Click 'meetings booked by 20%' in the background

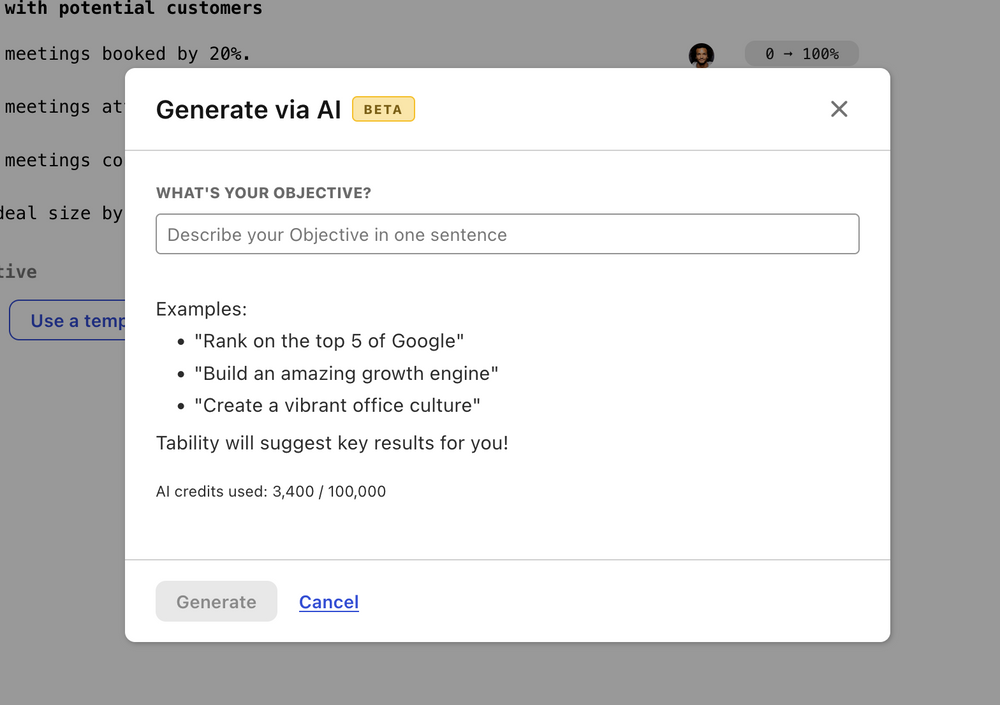pos(127,54)
